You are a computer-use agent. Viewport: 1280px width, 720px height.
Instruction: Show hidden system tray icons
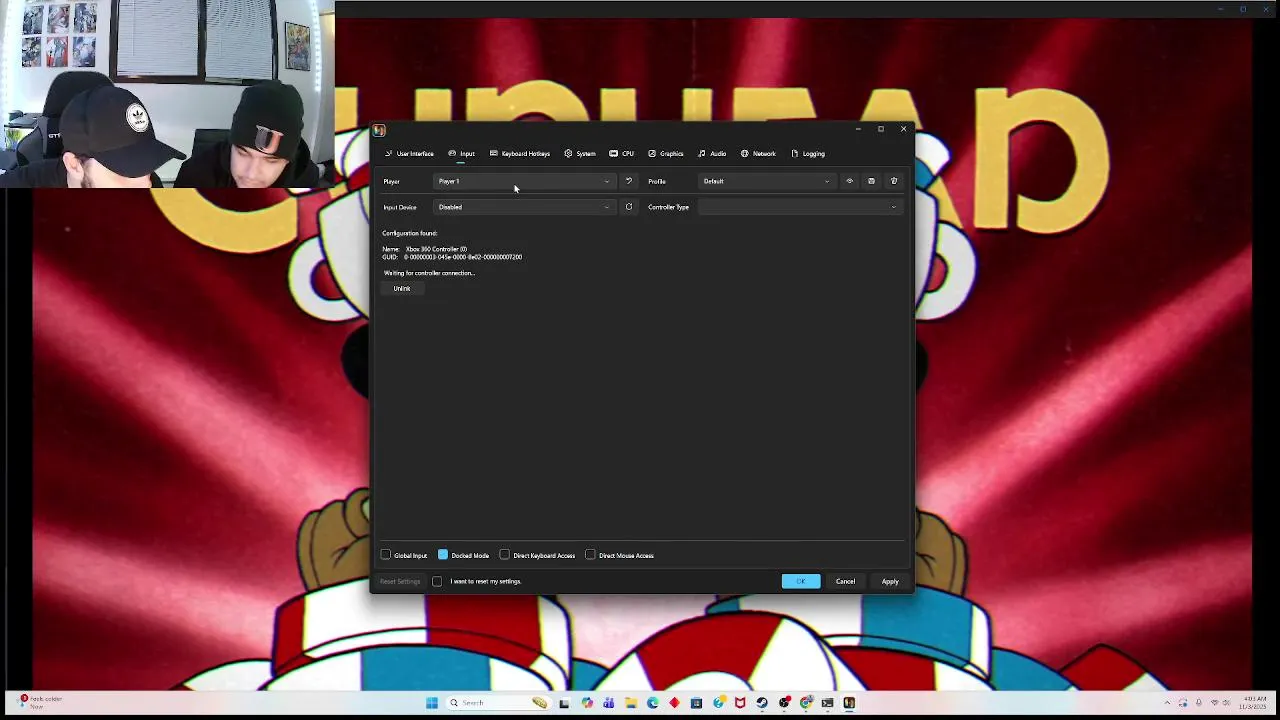[x=1167, y=703]
